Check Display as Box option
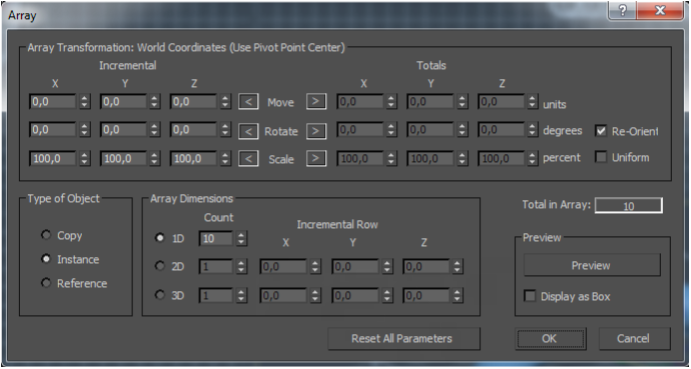This screenshot has width=691, height=369. [529, 296]
